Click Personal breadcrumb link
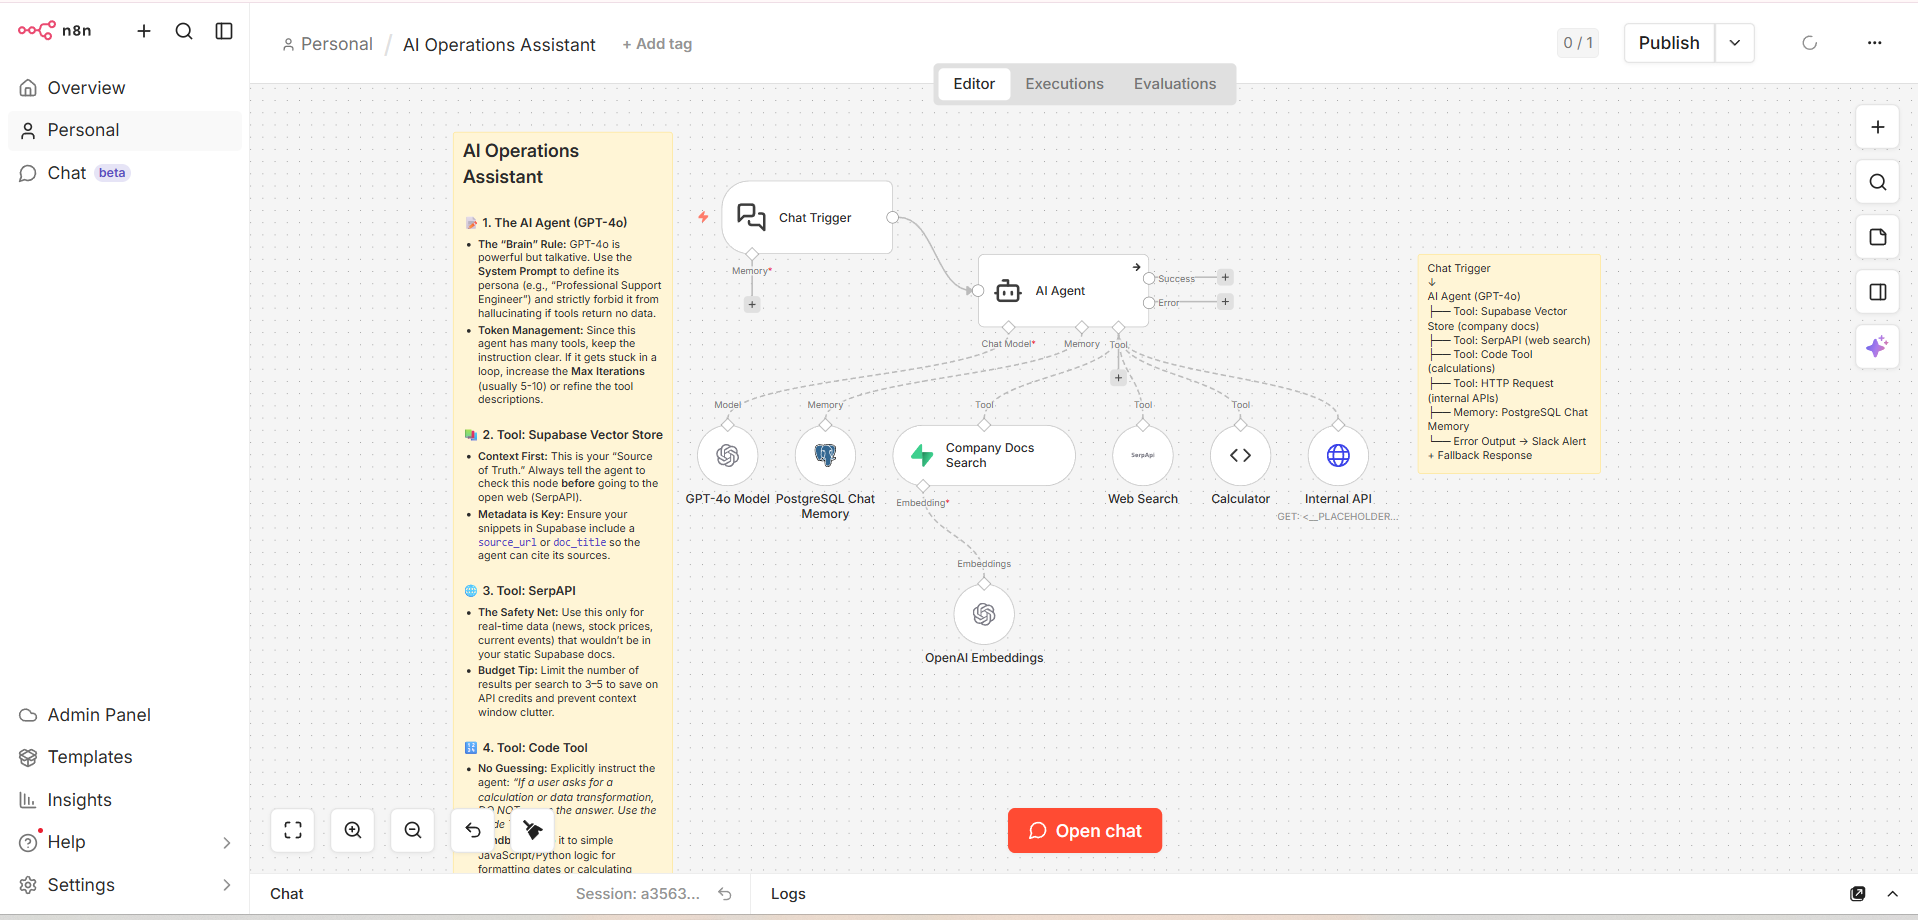Screen dimensions: 1918x920 click(327, 44)
